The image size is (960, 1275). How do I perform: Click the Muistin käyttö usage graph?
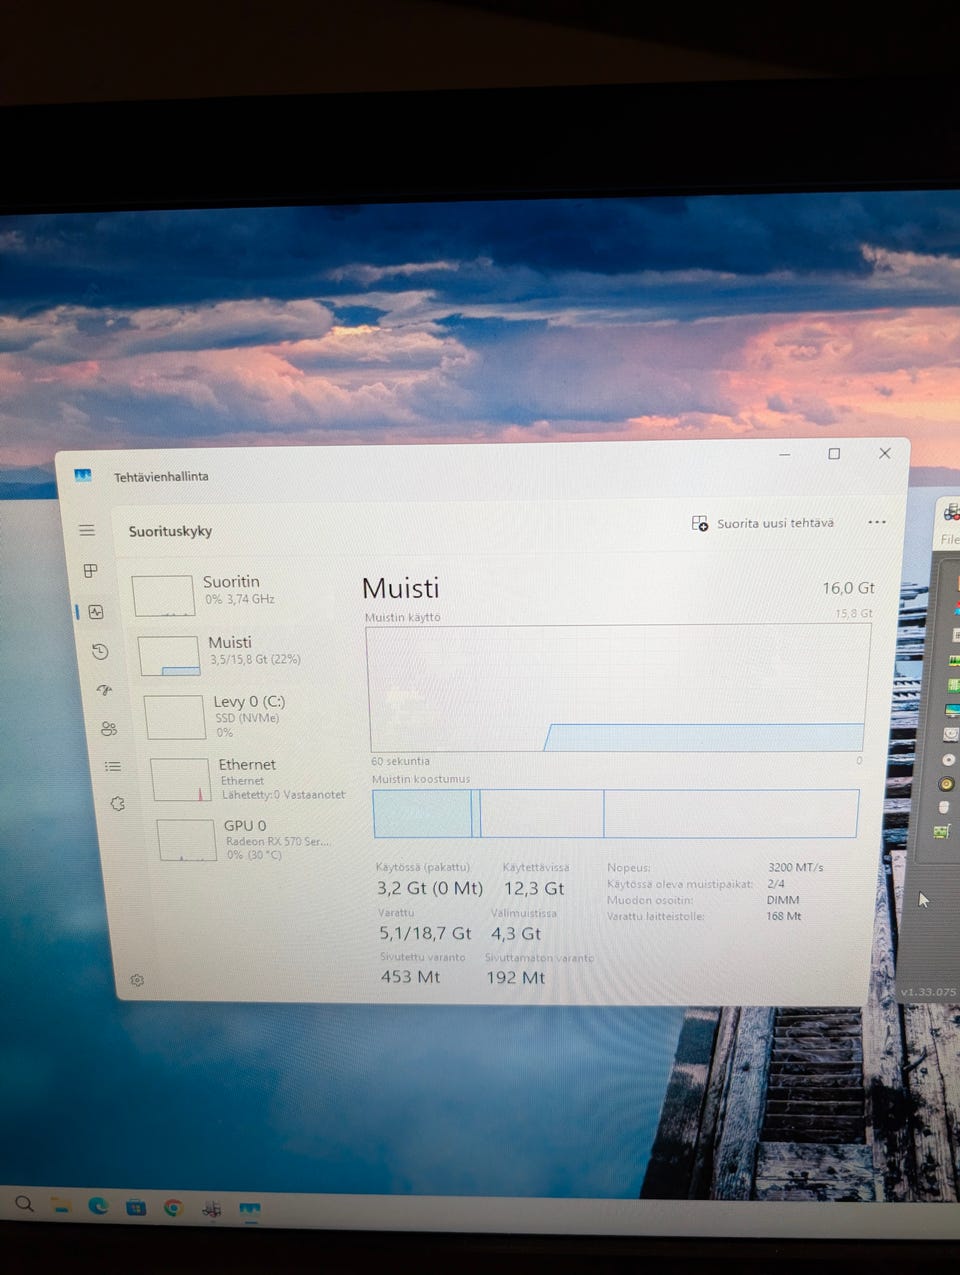pyautogui.click(x=618, y=688)
